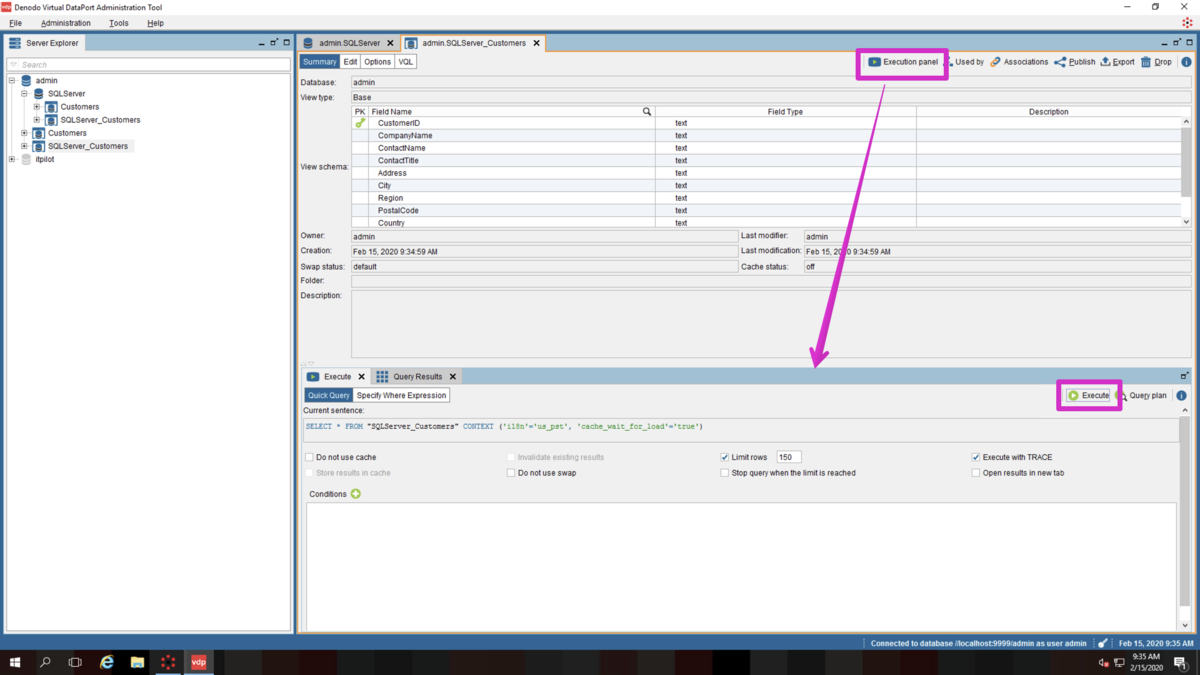Expand the itpilot tree node
Viewport: 1200px width, 675px height.
(12, 159)
